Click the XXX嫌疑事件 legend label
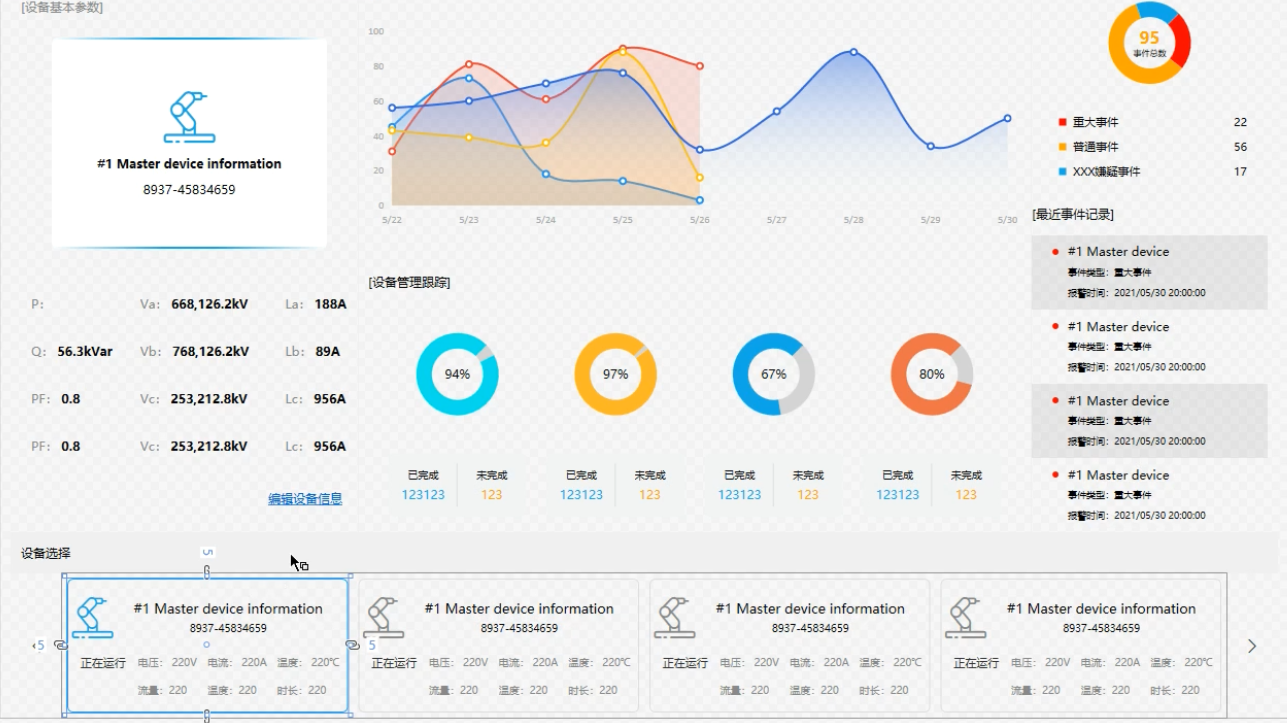The image size is (1287, 723). coord(1106,172)
